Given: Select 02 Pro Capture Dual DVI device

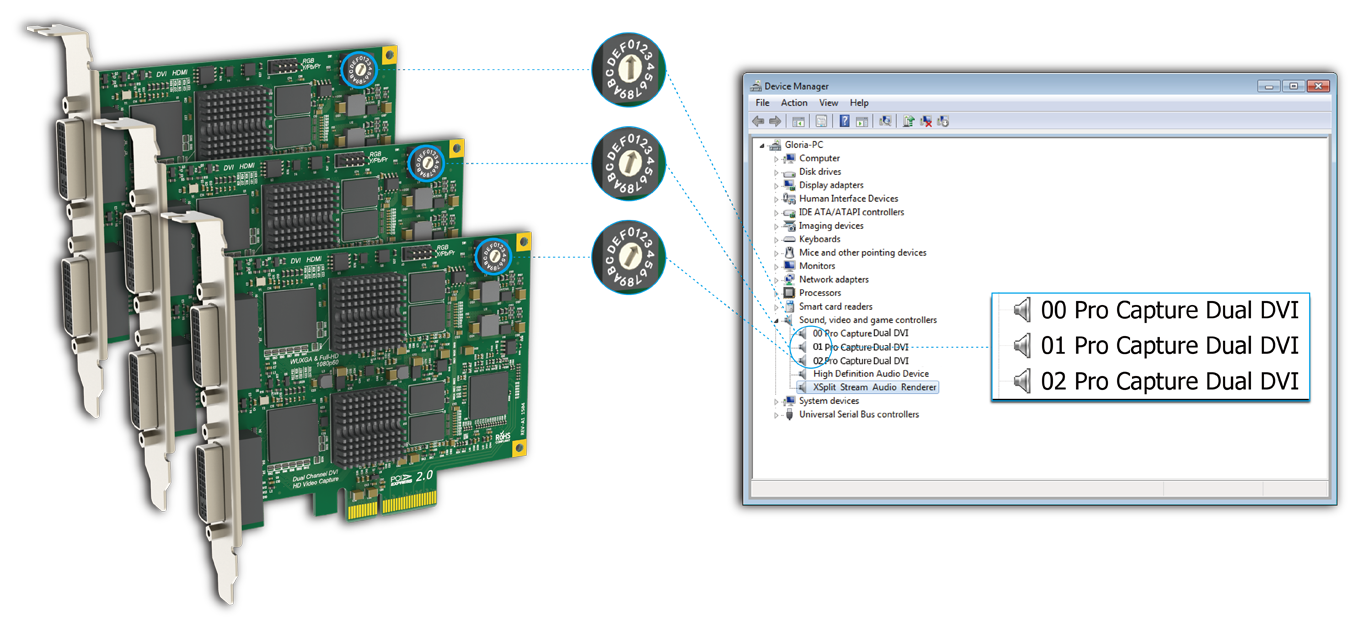Looking at the screenshot, I should click(x=861, y=360).
